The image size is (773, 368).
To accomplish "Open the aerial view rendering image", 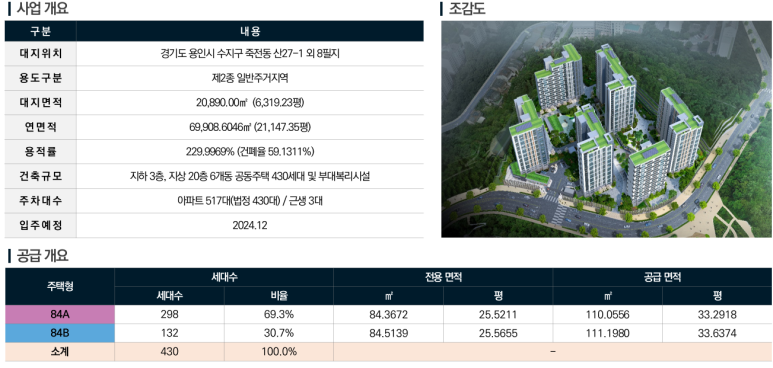I will coord(606,129).
